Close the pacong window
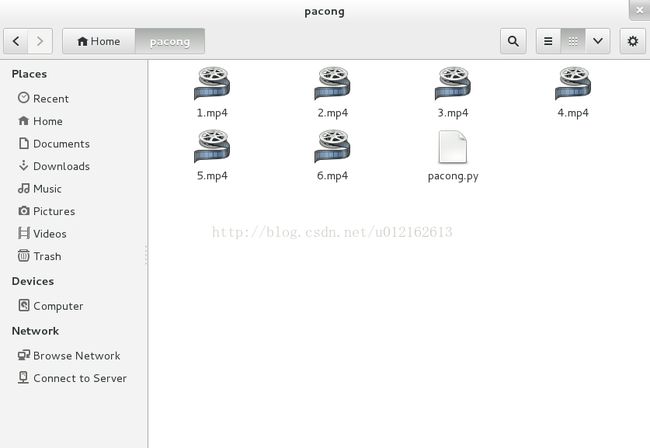Image resolution: width=650 pixels, height=448 pixels. tap(640, 10)
